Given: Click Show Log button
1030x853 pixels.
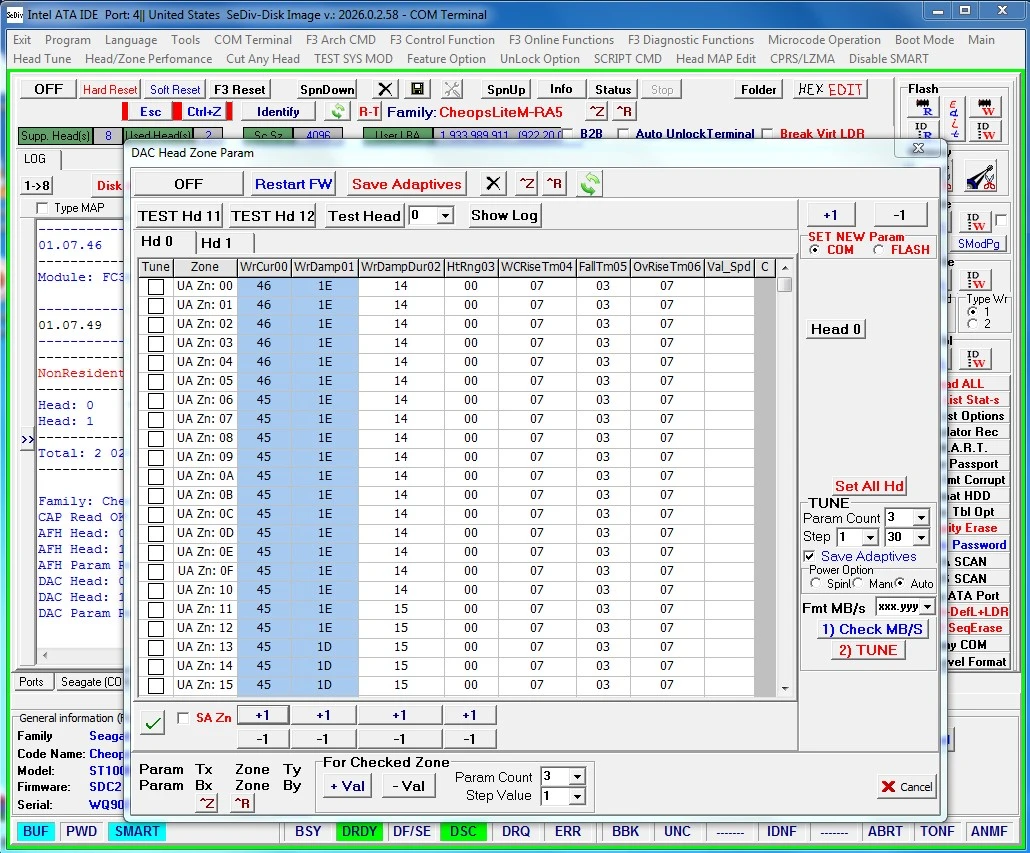Looking at the screenshot, I should click(504, 215).
